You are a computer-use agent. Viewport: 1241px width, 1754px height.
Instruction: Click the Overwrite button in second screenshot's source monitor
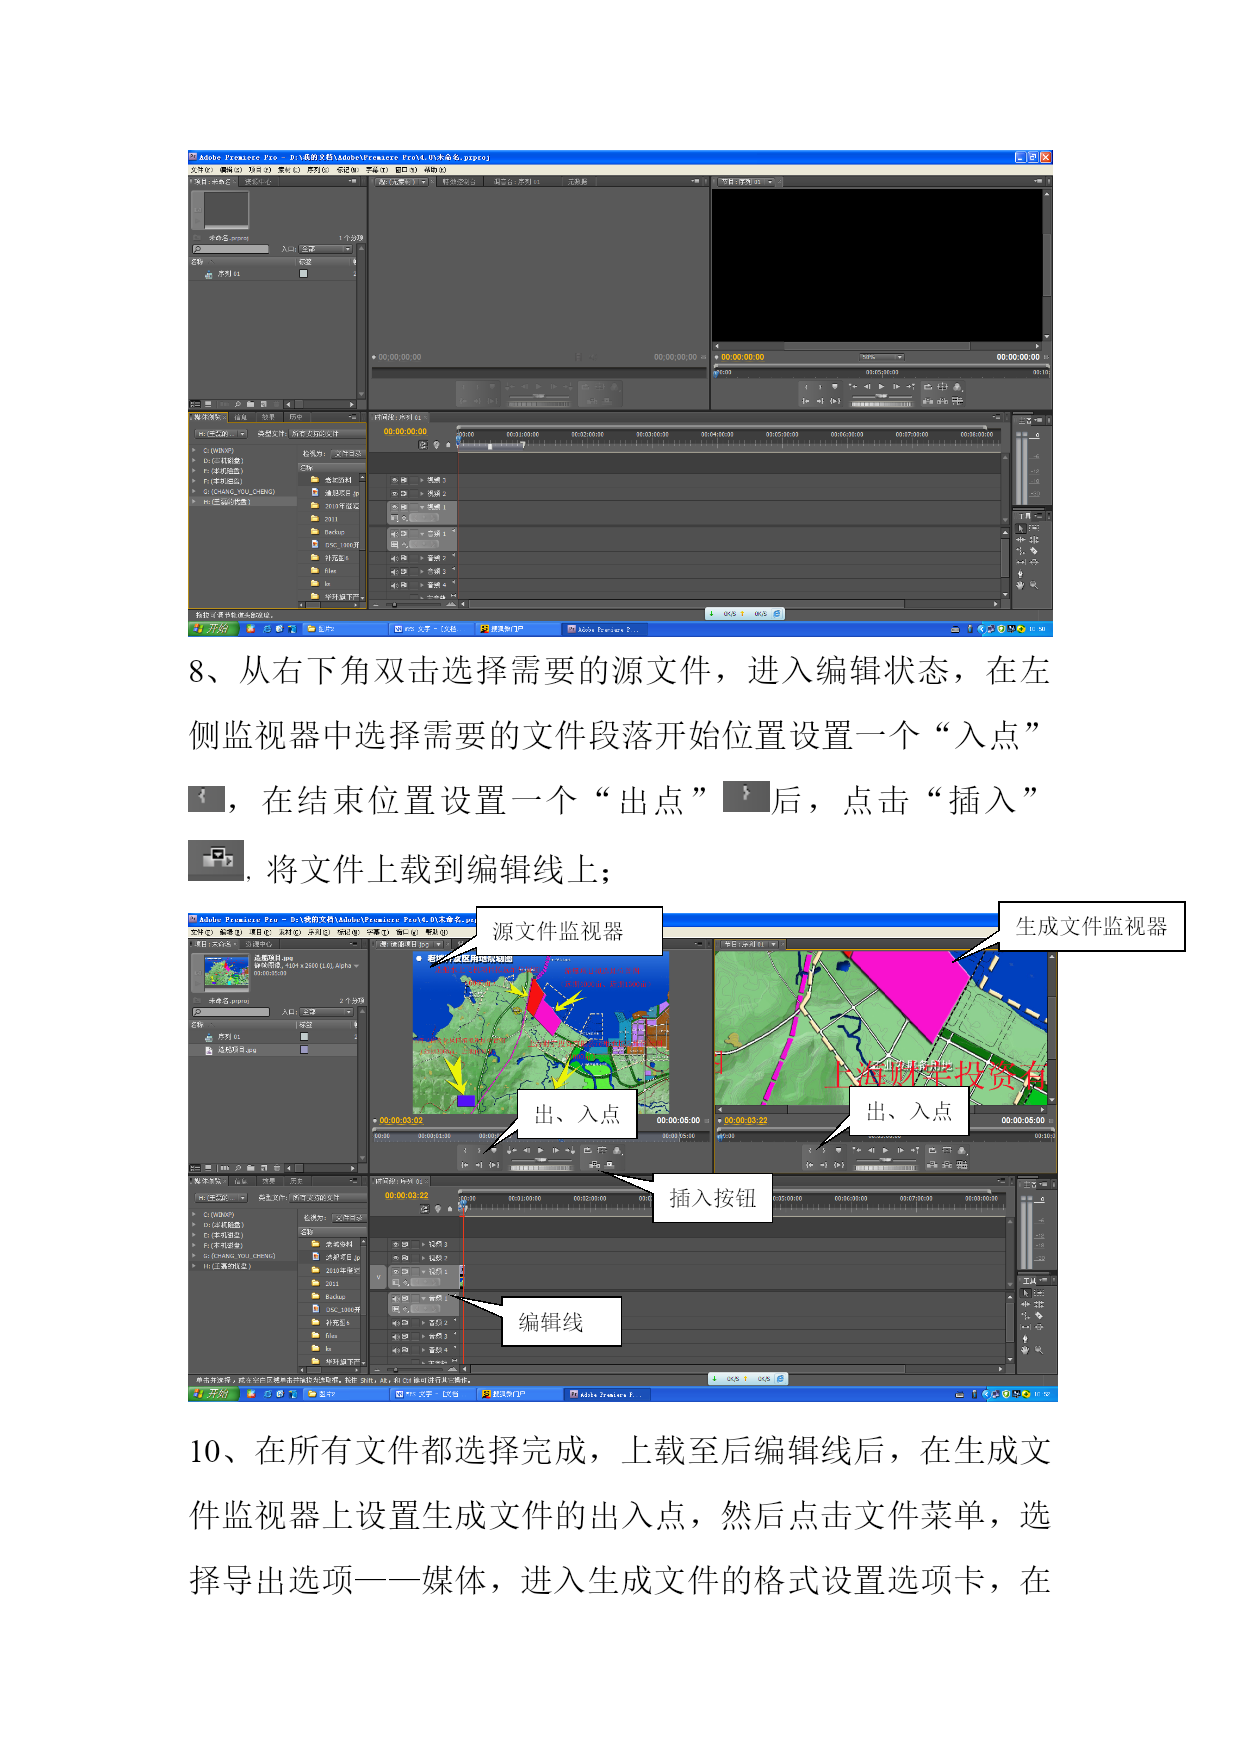click(609, 1164)
